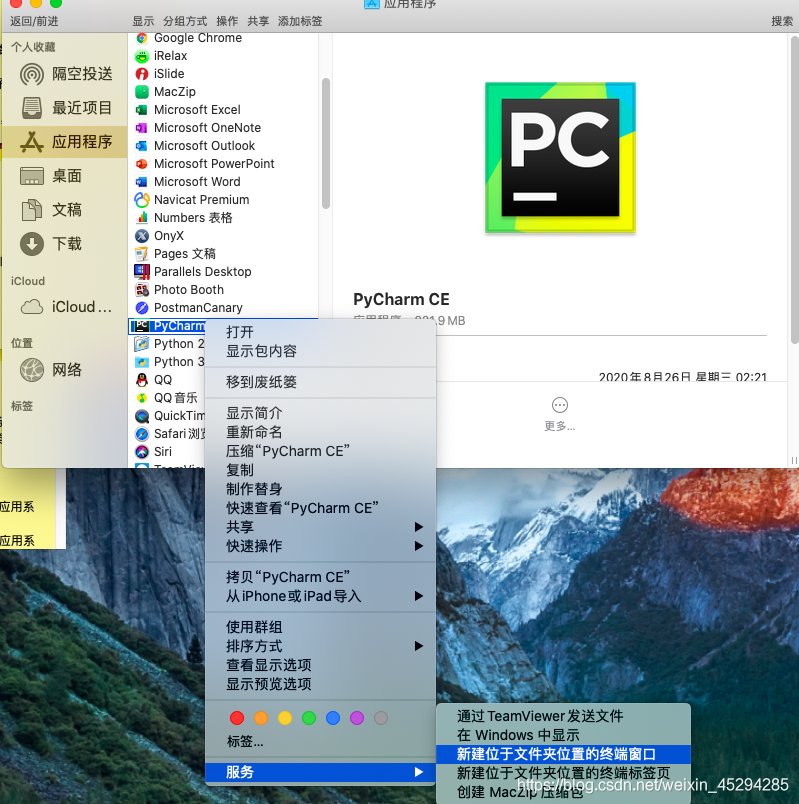Select the Microsoft Word icon
This screenshot has width=799, height=804.
142,182
